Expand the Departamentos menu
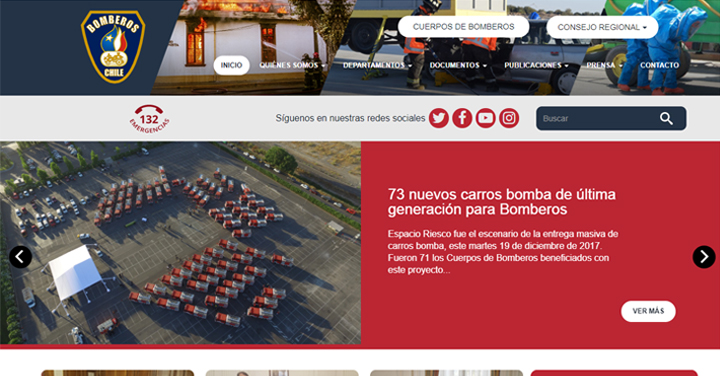This screenshot has height=376, width=720. 377,65
